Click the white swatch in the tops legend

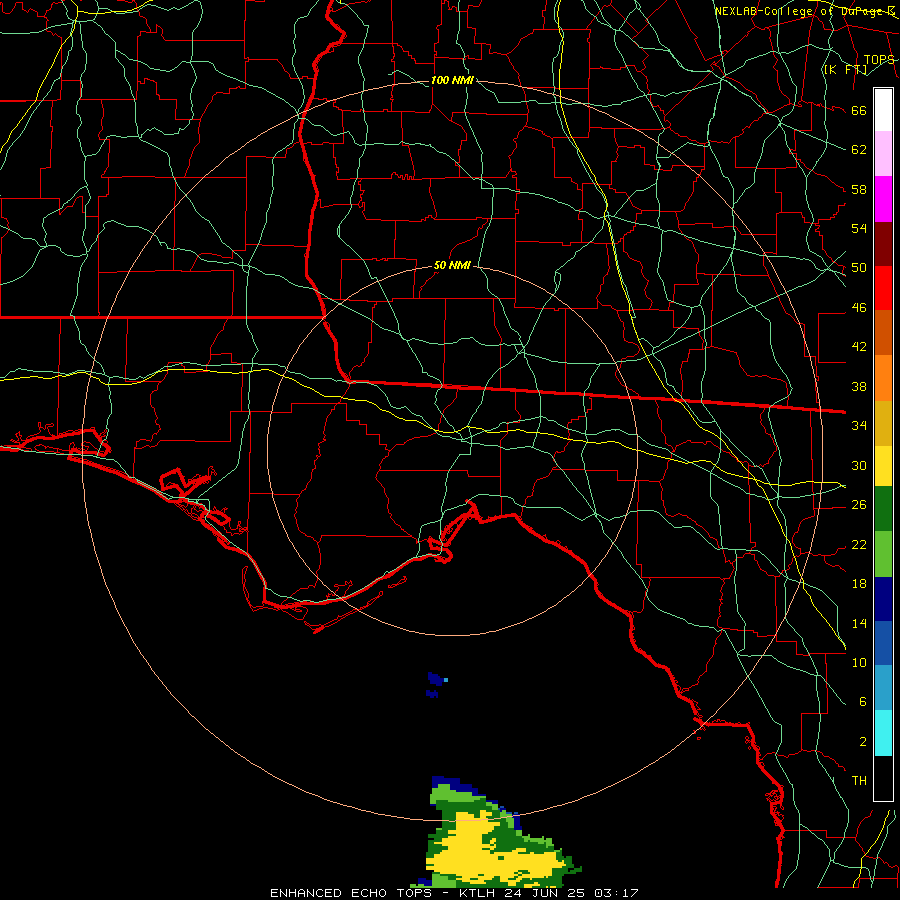pyautogui.click(x=883, y=110)
